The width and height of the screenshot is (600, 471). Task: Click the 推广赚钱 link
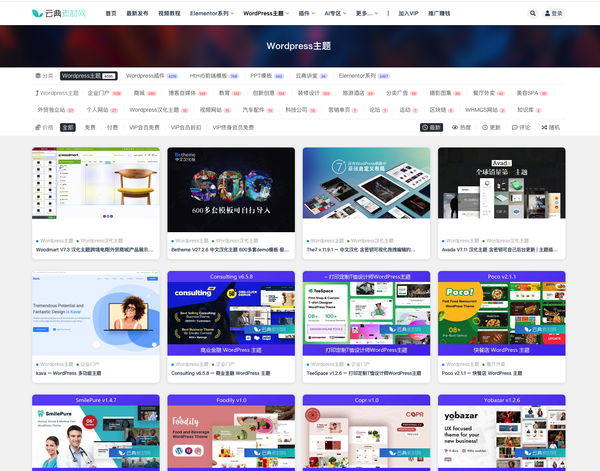(x=439, y=13)
